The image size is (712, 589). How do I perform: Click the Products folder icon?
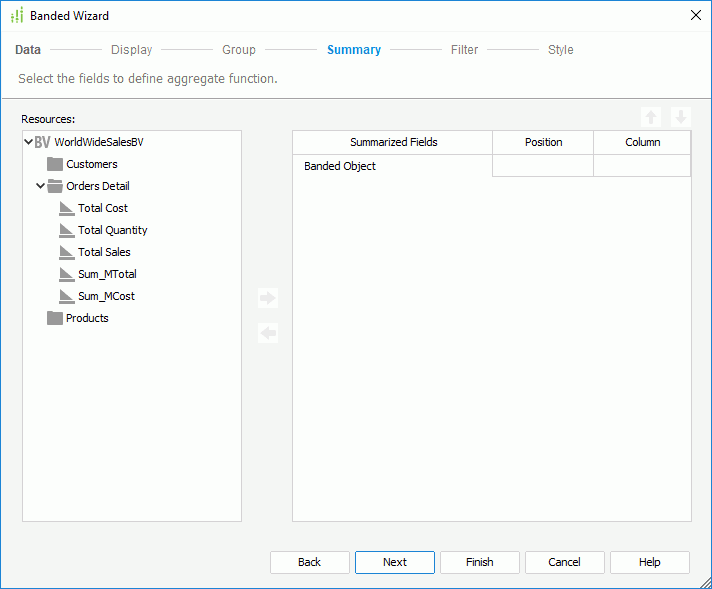coord(55,318)
